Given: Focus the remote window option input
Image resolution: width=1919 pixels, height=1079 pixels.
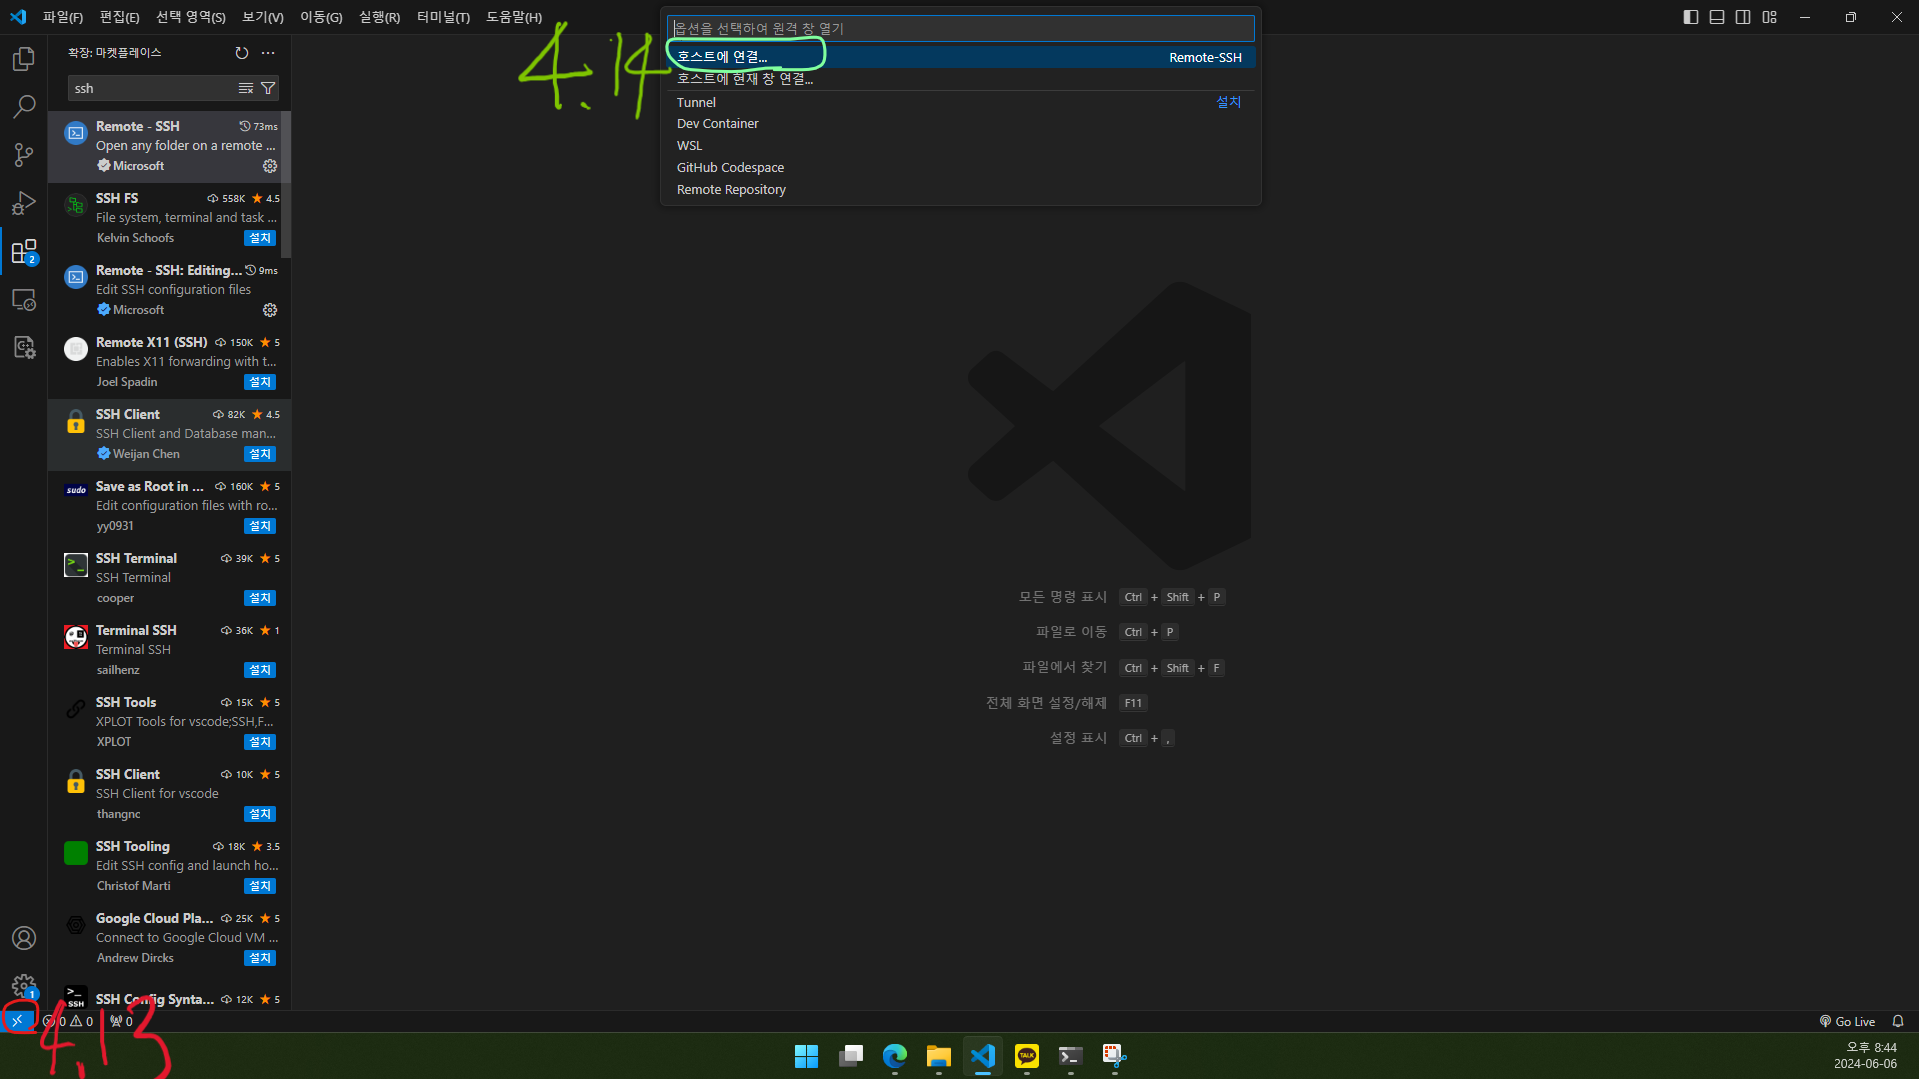Looking at the screenshot, I should [961, 28].
